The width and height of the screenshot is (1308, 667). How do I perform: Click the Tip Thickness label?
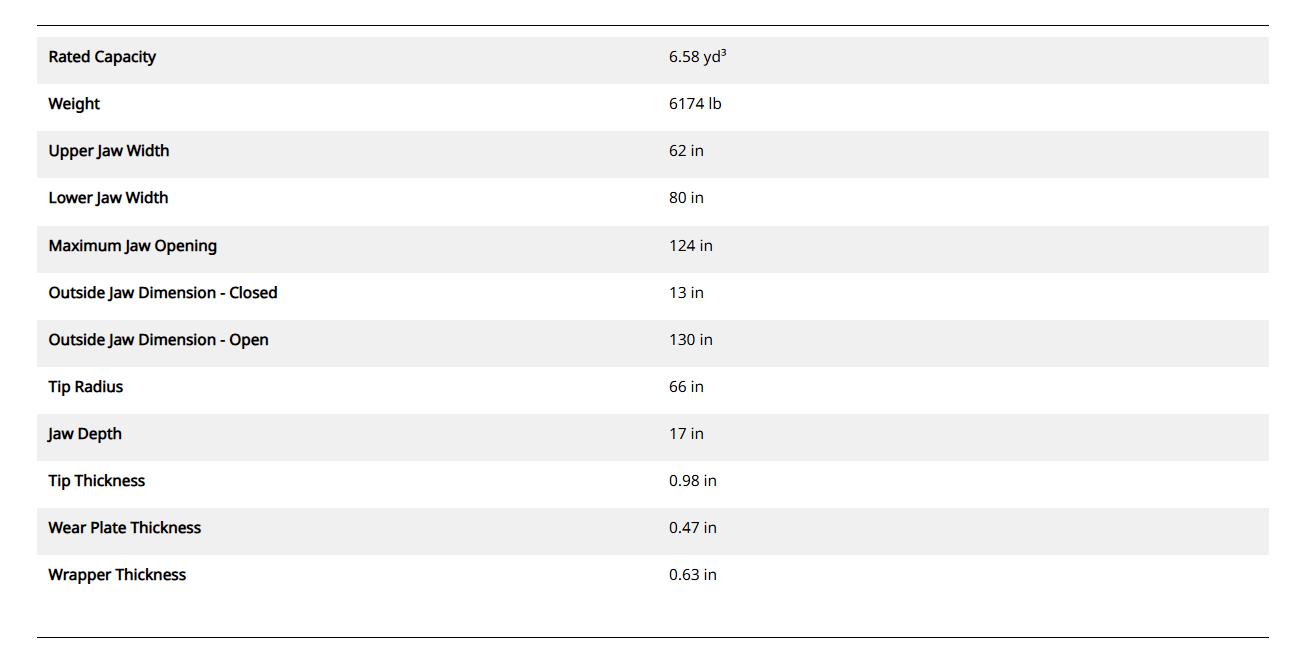pyautogui.click(x=97, y=481)
